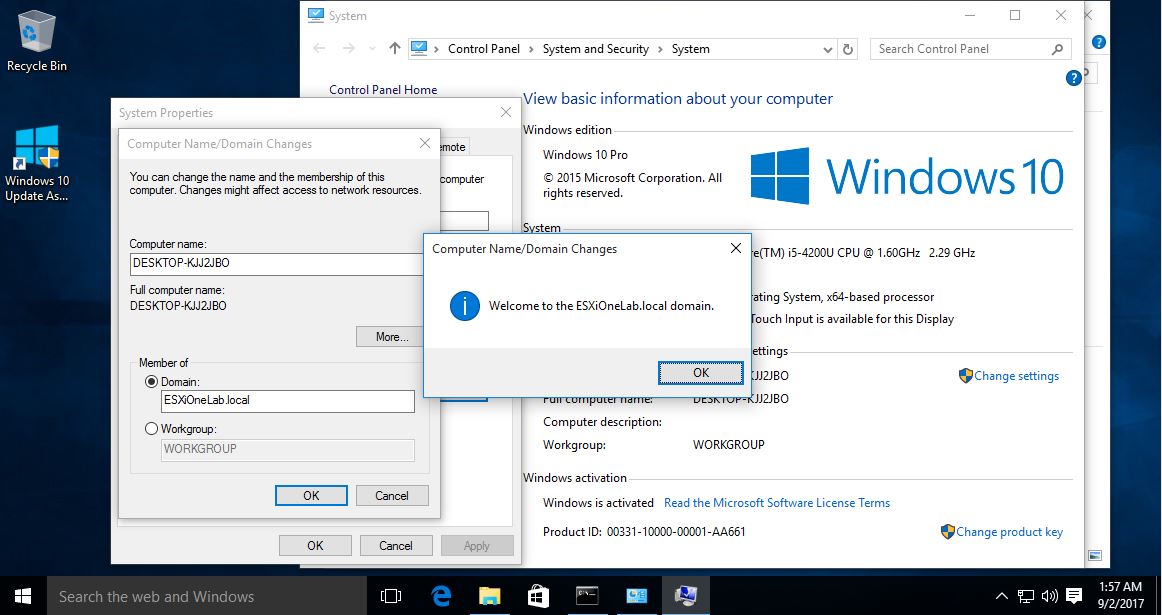The width and height of the screenshot is (1162, 615).
Task: Click the Forward arrow in System window
Action: coord(348,49)
